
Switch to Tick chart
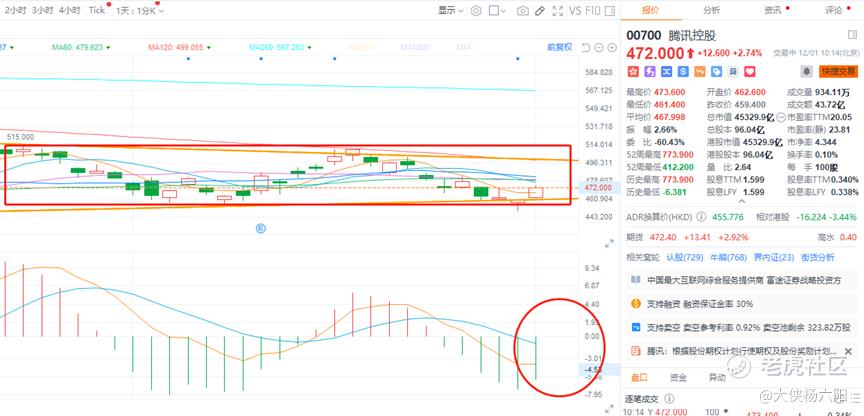click(96, 10)
